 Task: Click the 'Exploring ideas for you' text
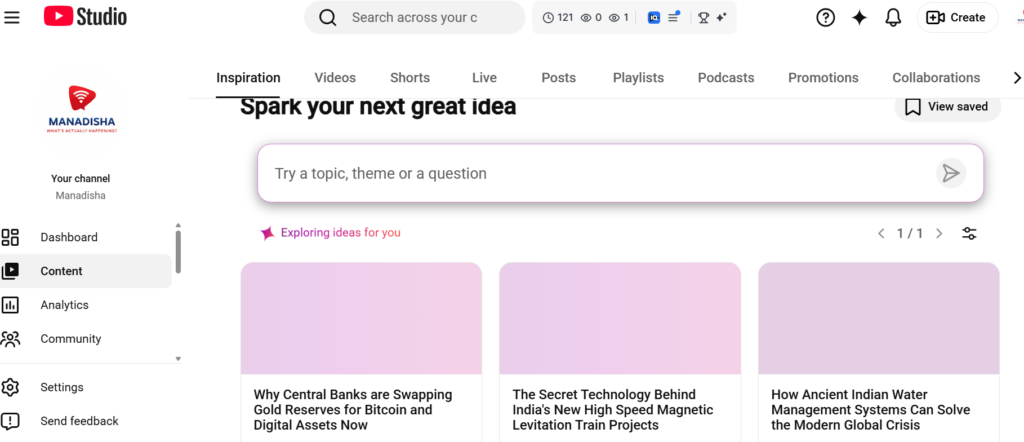[341, 232]
